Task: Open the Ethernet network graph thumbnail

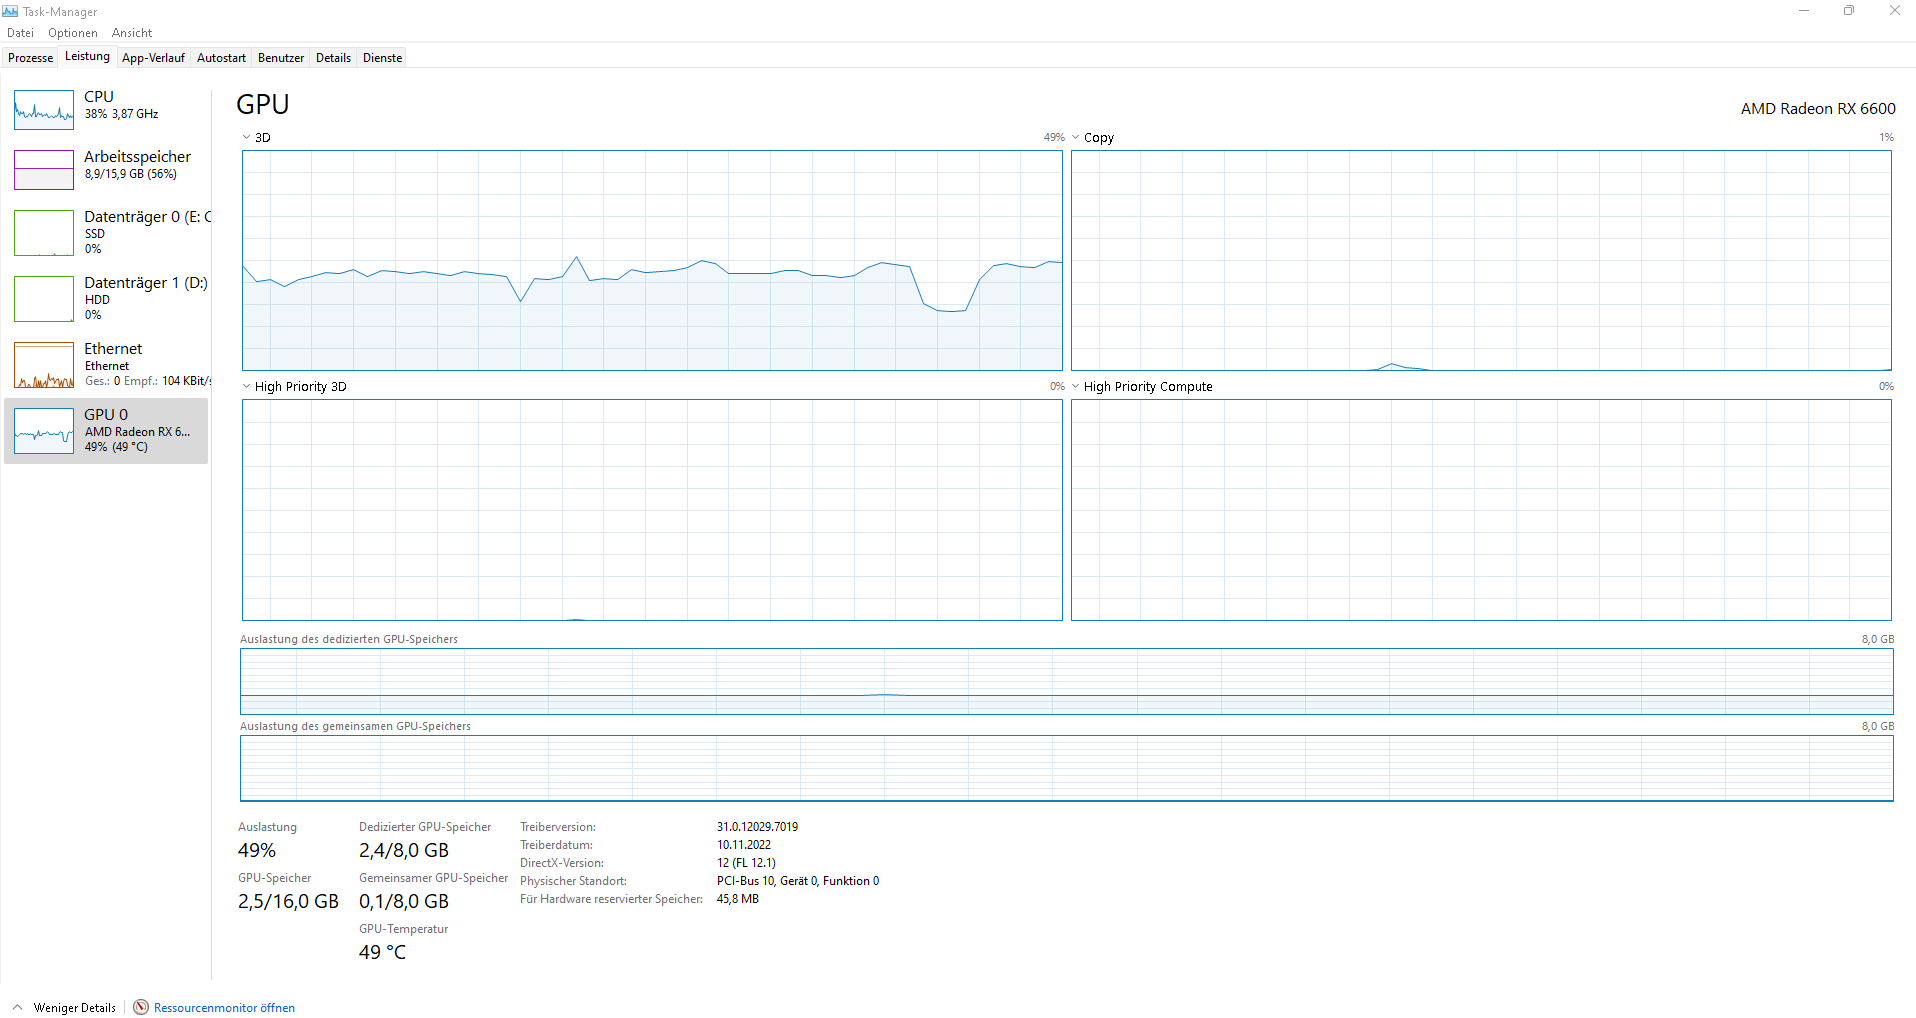Action: 44,365
